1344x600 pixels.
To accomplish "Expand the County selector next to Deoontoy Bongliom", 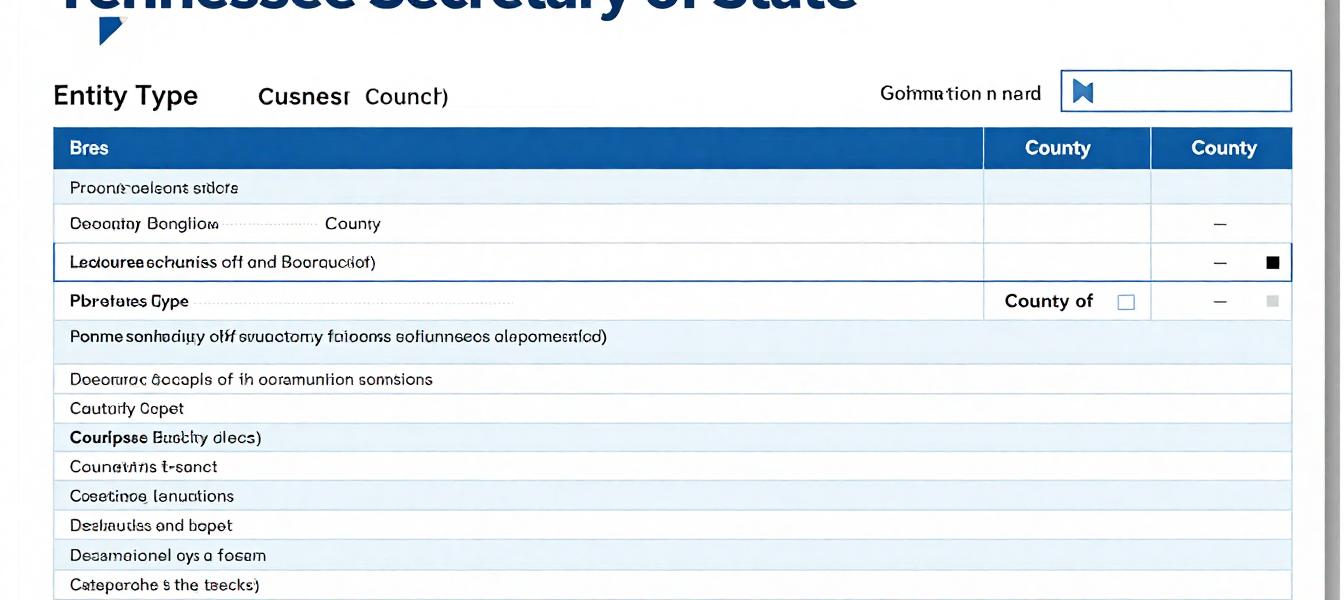I will (352, 223).
